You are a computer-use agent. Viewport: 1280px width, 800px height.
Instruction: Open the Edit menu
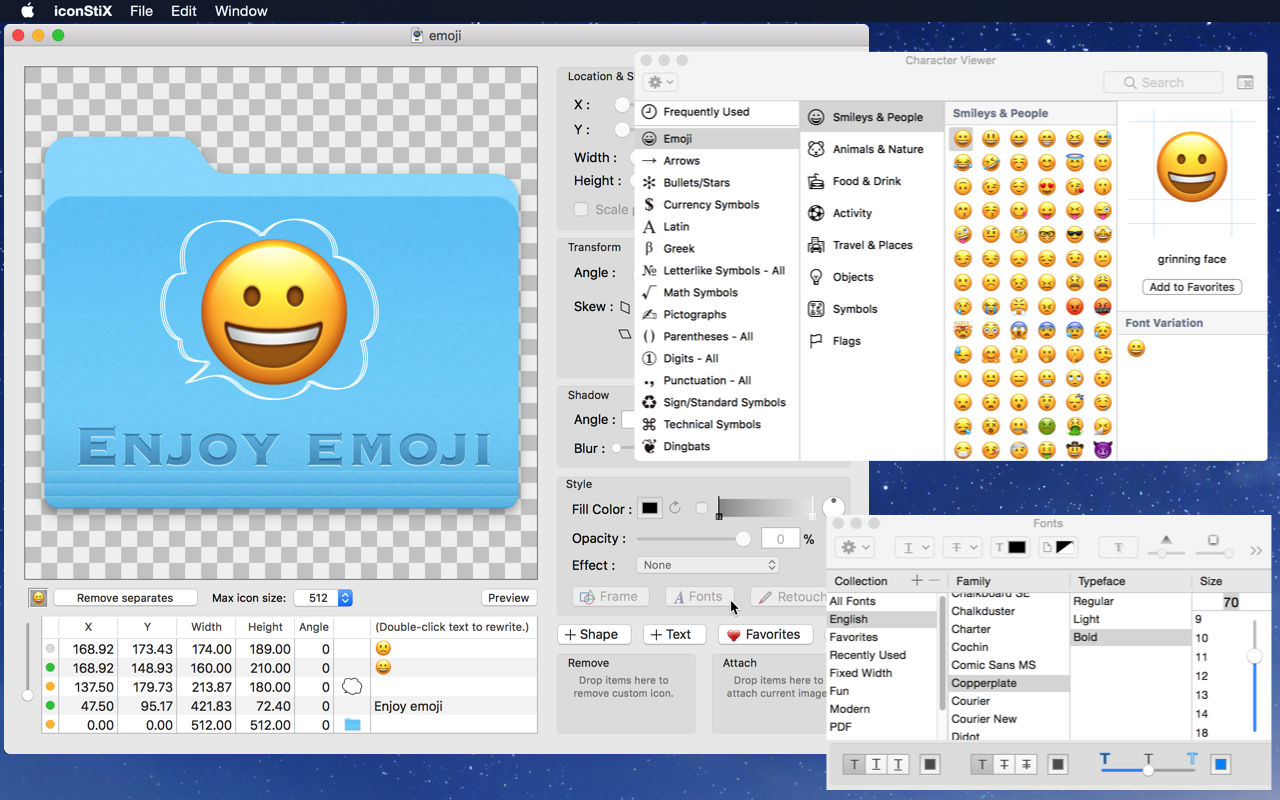(184, 11)
